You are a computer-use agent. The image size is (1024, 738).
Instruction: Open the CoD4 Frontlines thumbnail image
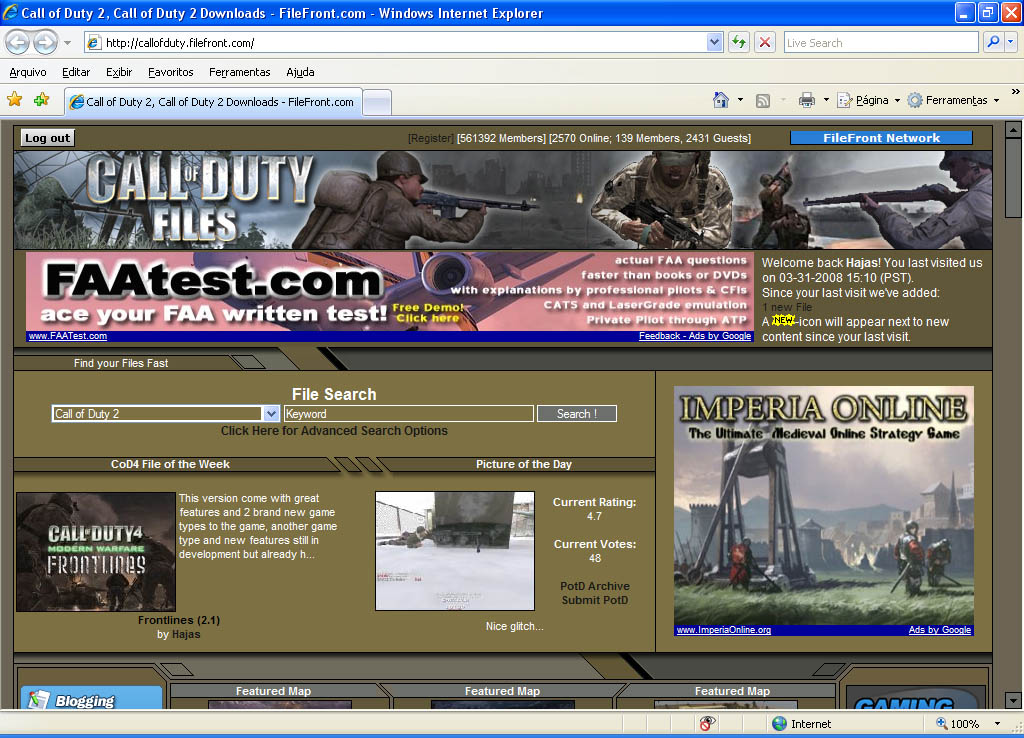pos(96,552)
